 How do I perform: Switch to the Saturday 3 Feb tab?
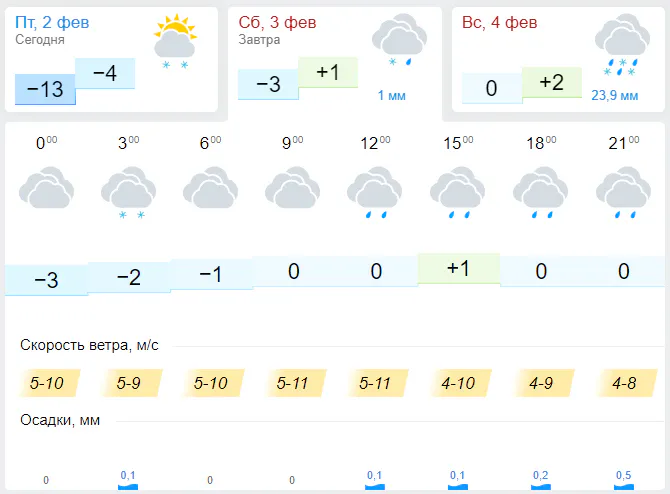click(x=276, y=22)
